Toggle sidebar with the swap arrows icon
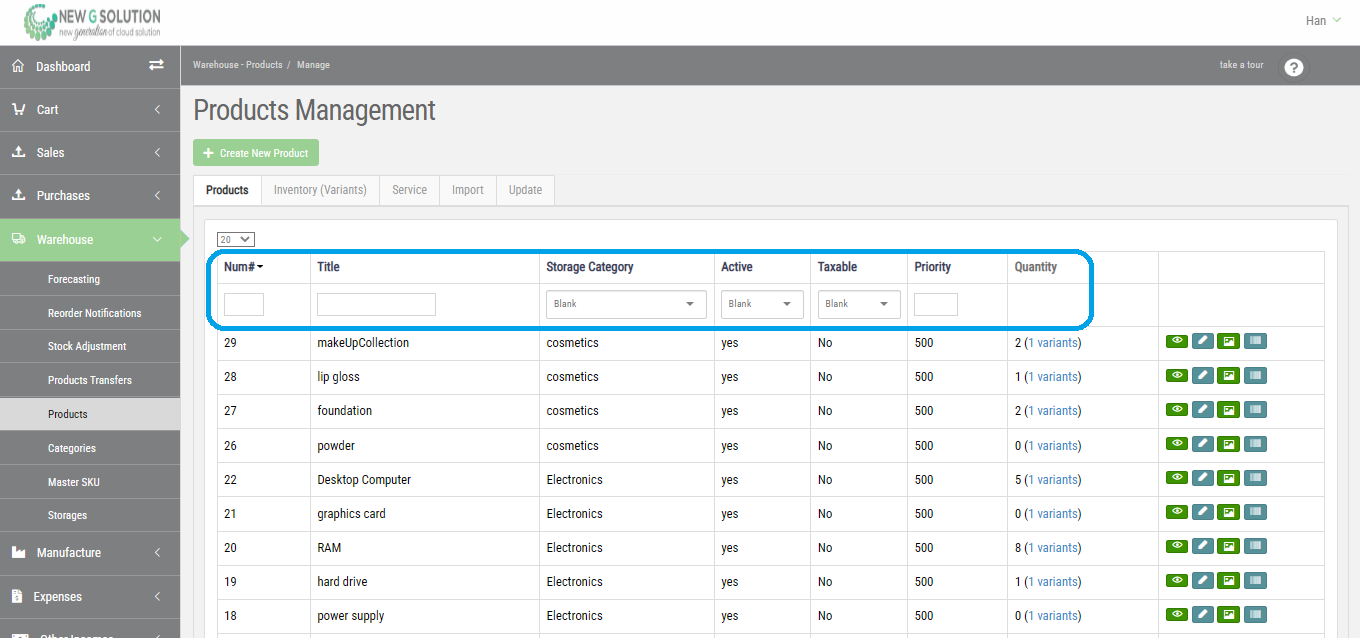1360x638 pixels. click(x=156, y=65)
